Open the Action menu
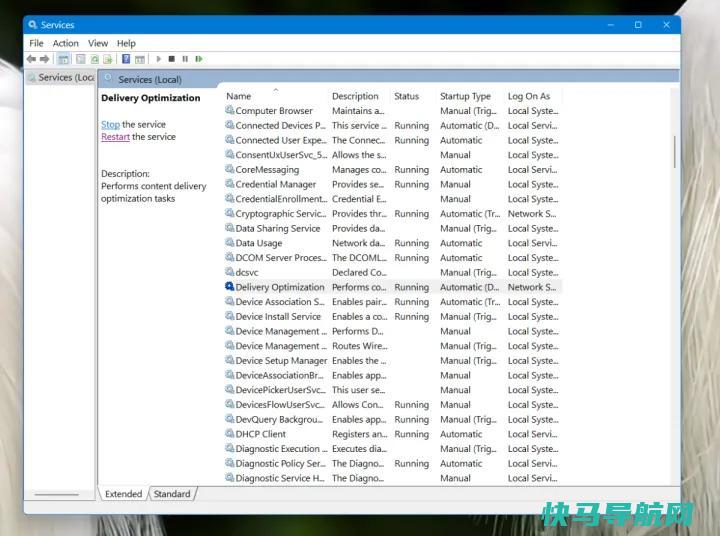 (x=66, y=43)
